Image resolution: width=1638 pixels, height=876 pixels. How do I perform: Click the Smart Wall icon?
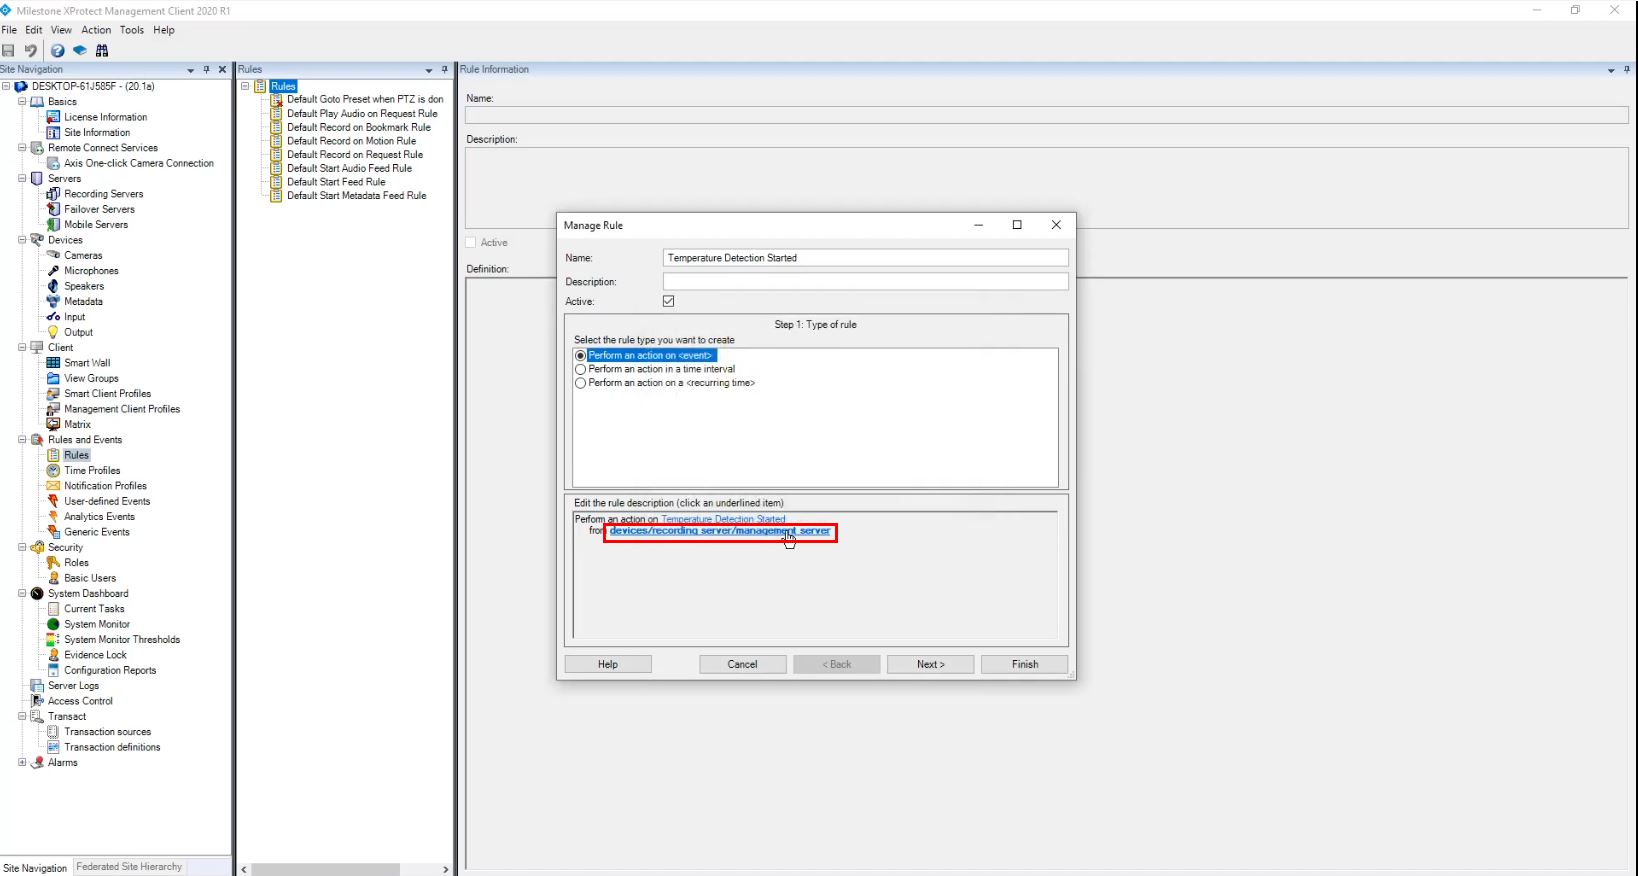[54, 363]
